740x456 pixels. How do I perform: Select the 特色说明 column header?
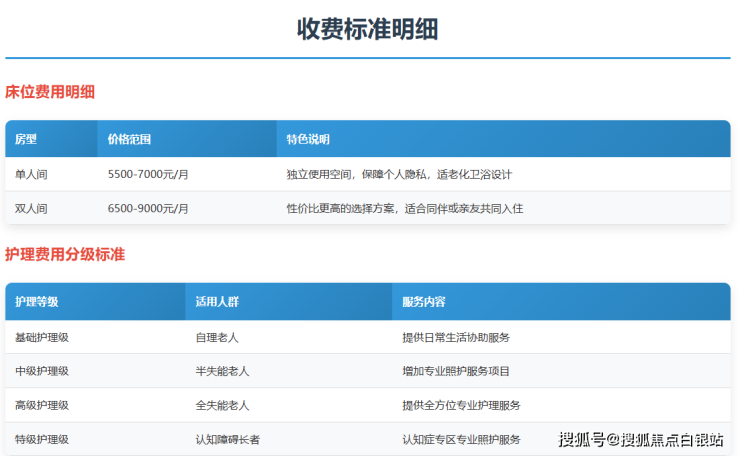[x=307, y=139]
